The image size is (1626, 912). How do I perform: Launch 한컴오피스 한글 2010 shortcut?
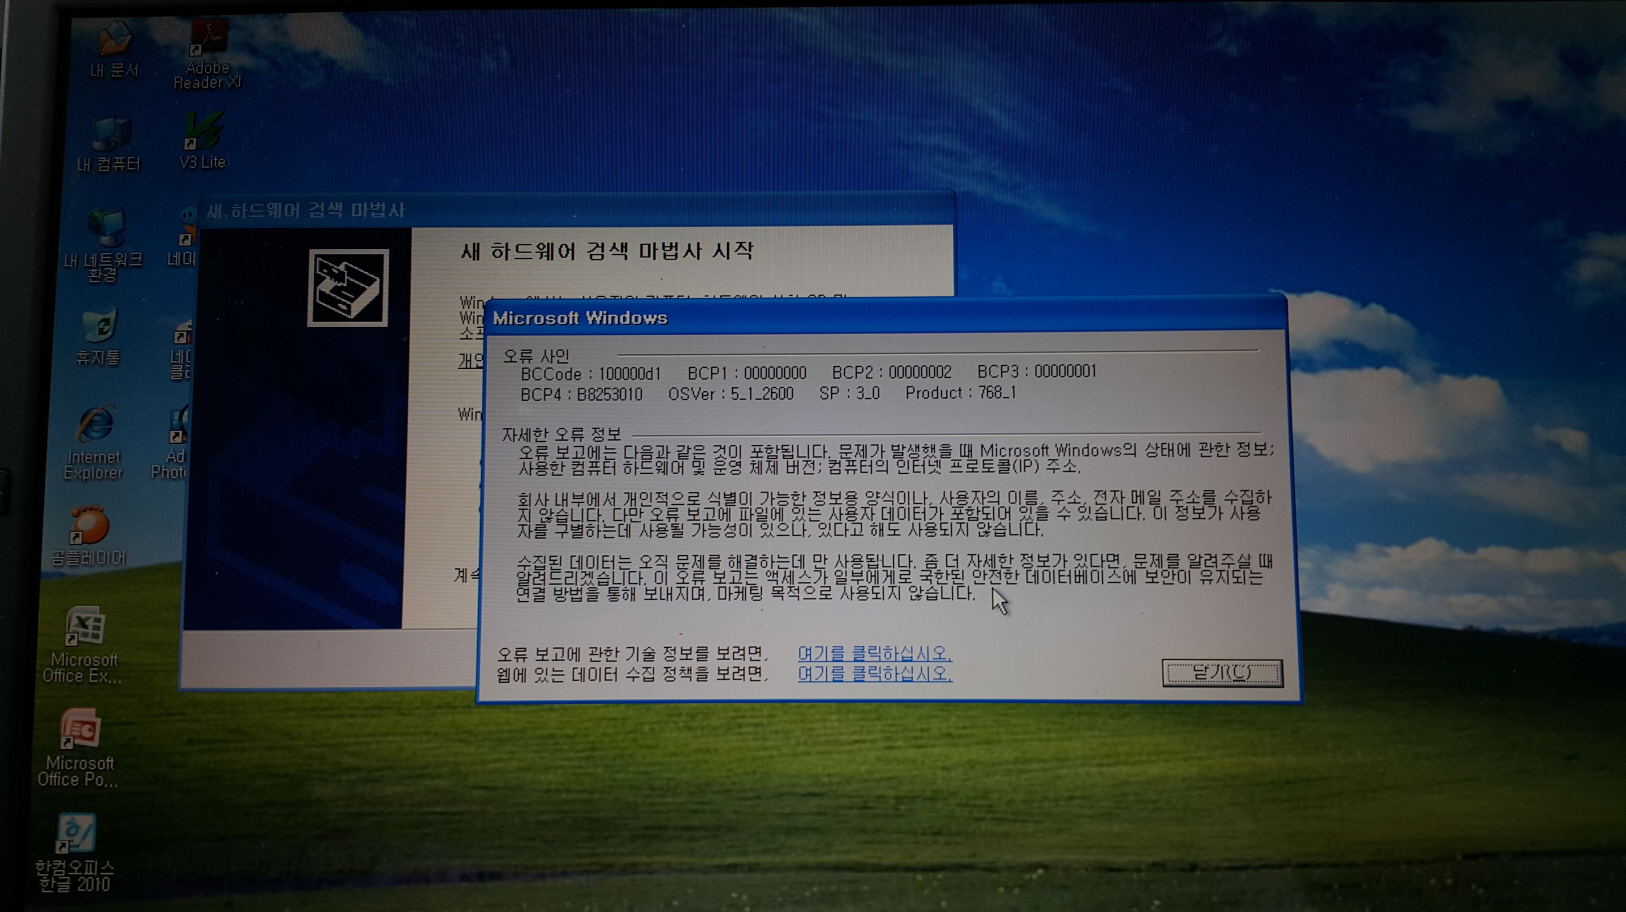point(75,853)
